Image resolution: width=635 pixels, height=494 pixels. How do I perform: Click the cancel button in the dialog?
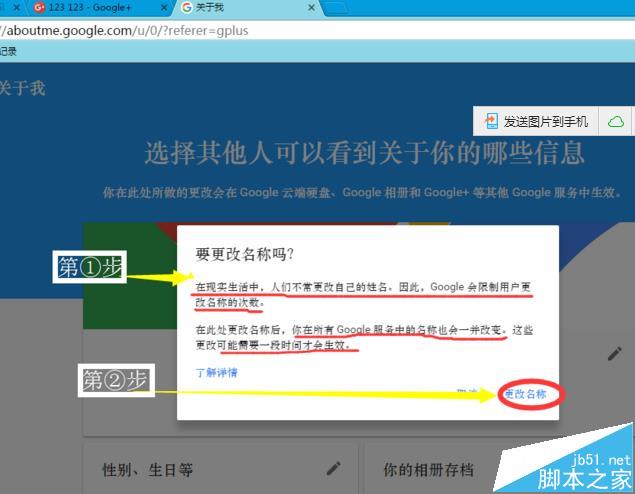[x=467, y=391]
